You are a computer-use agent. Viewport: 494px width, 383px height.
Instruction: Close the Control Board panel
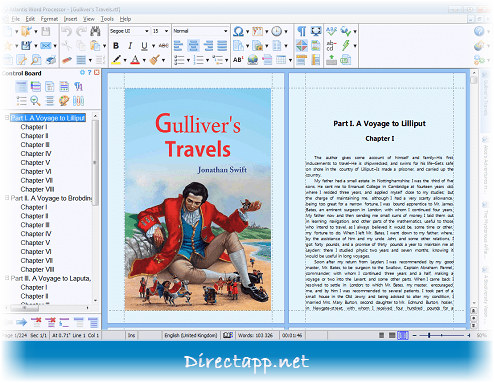(x=97, y=73)
